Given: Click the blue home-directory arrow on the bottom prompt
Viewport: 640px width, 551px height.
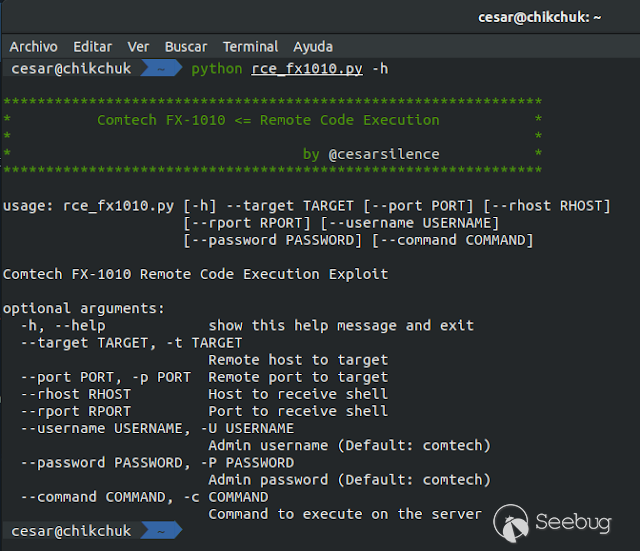Looking at the screenshot, I should [161, 531].
